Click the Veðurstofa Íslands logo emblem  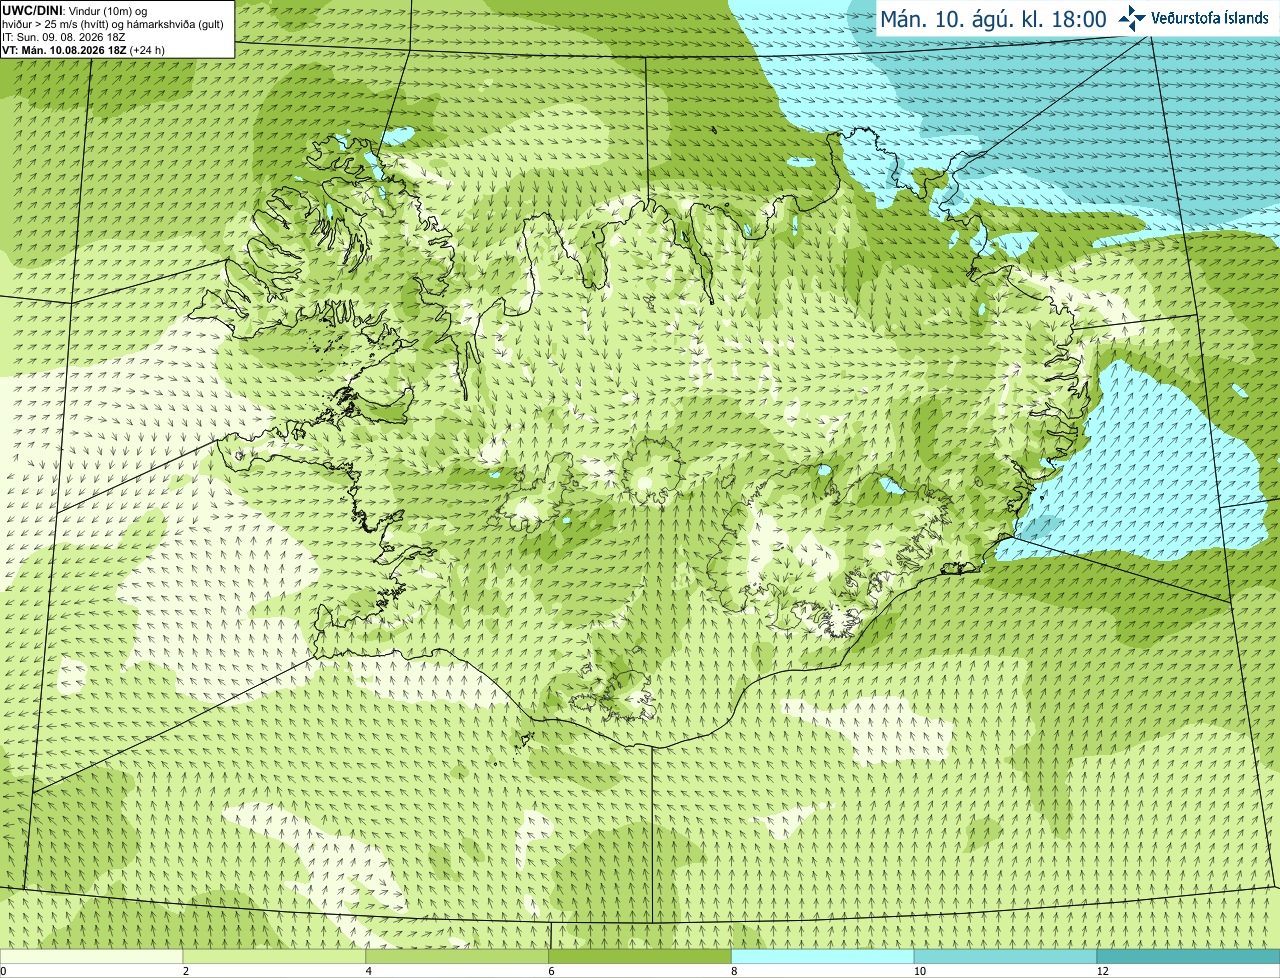point(1132,18)
